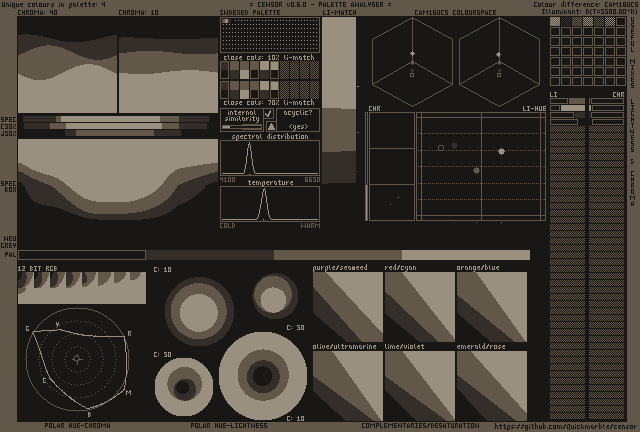The height and width of the screenshot is (432, 640).
Task: Click the lime/violet complementary thumbnail
Action: (420, 385)
